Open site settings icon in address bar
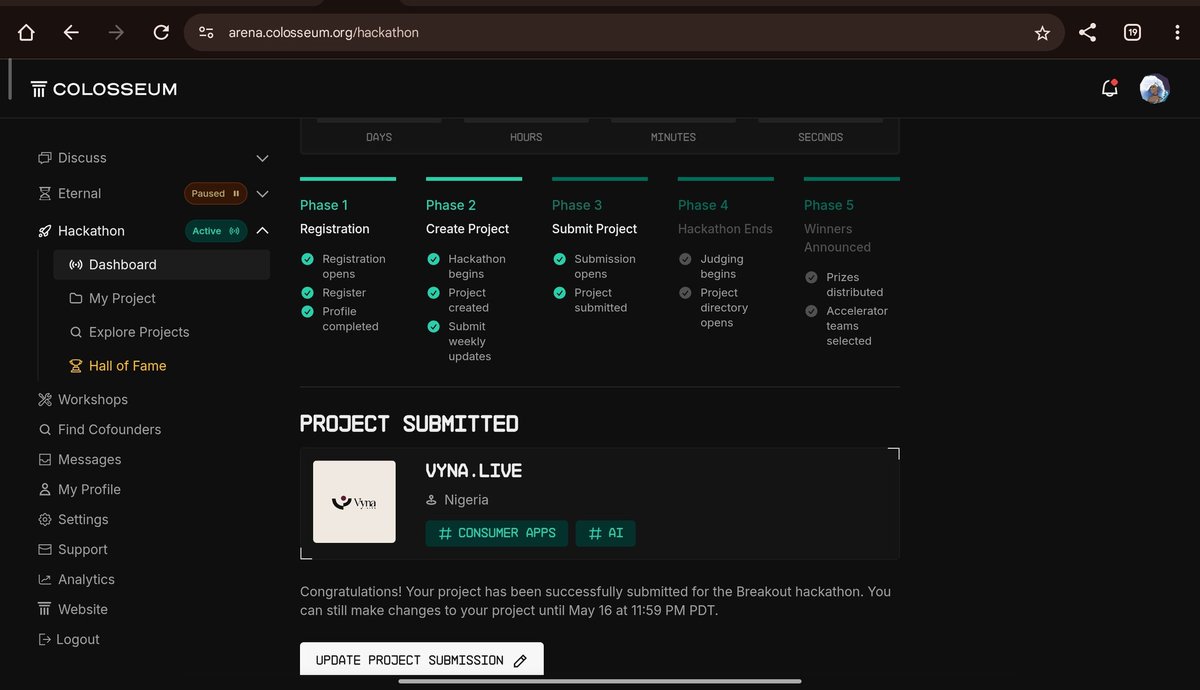Viewport: 1200px width, 690px height. [x=206, y=33]
